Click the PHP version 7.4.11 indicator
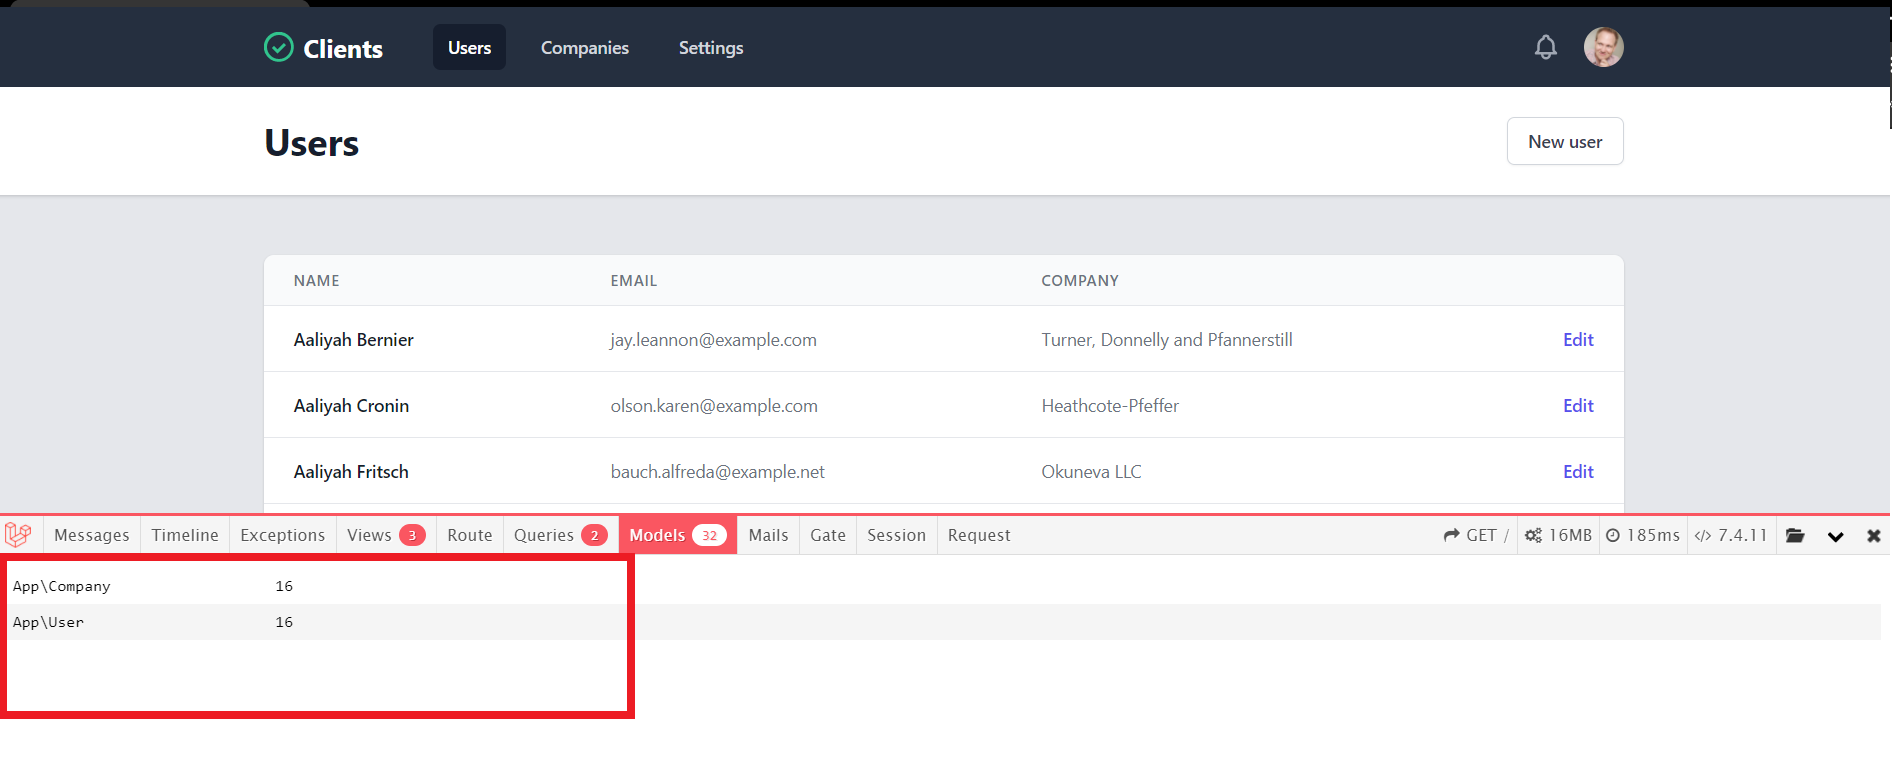Viewport: 1892px width, 764px height. pyautogui.click(x=1731, y=536)
